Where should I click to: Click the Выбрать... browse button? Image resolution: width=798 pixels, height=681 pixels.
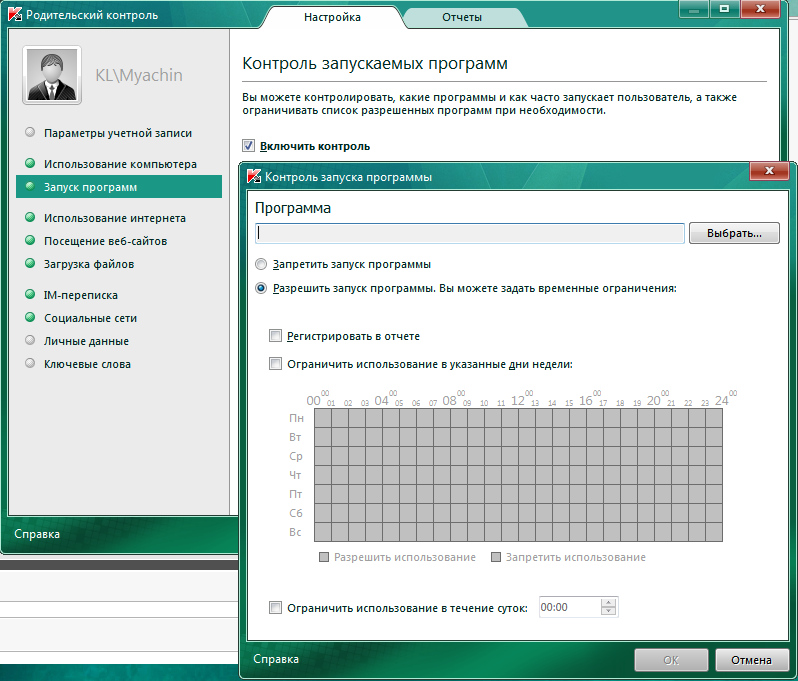pyautogui.click(x=734, y=233)
